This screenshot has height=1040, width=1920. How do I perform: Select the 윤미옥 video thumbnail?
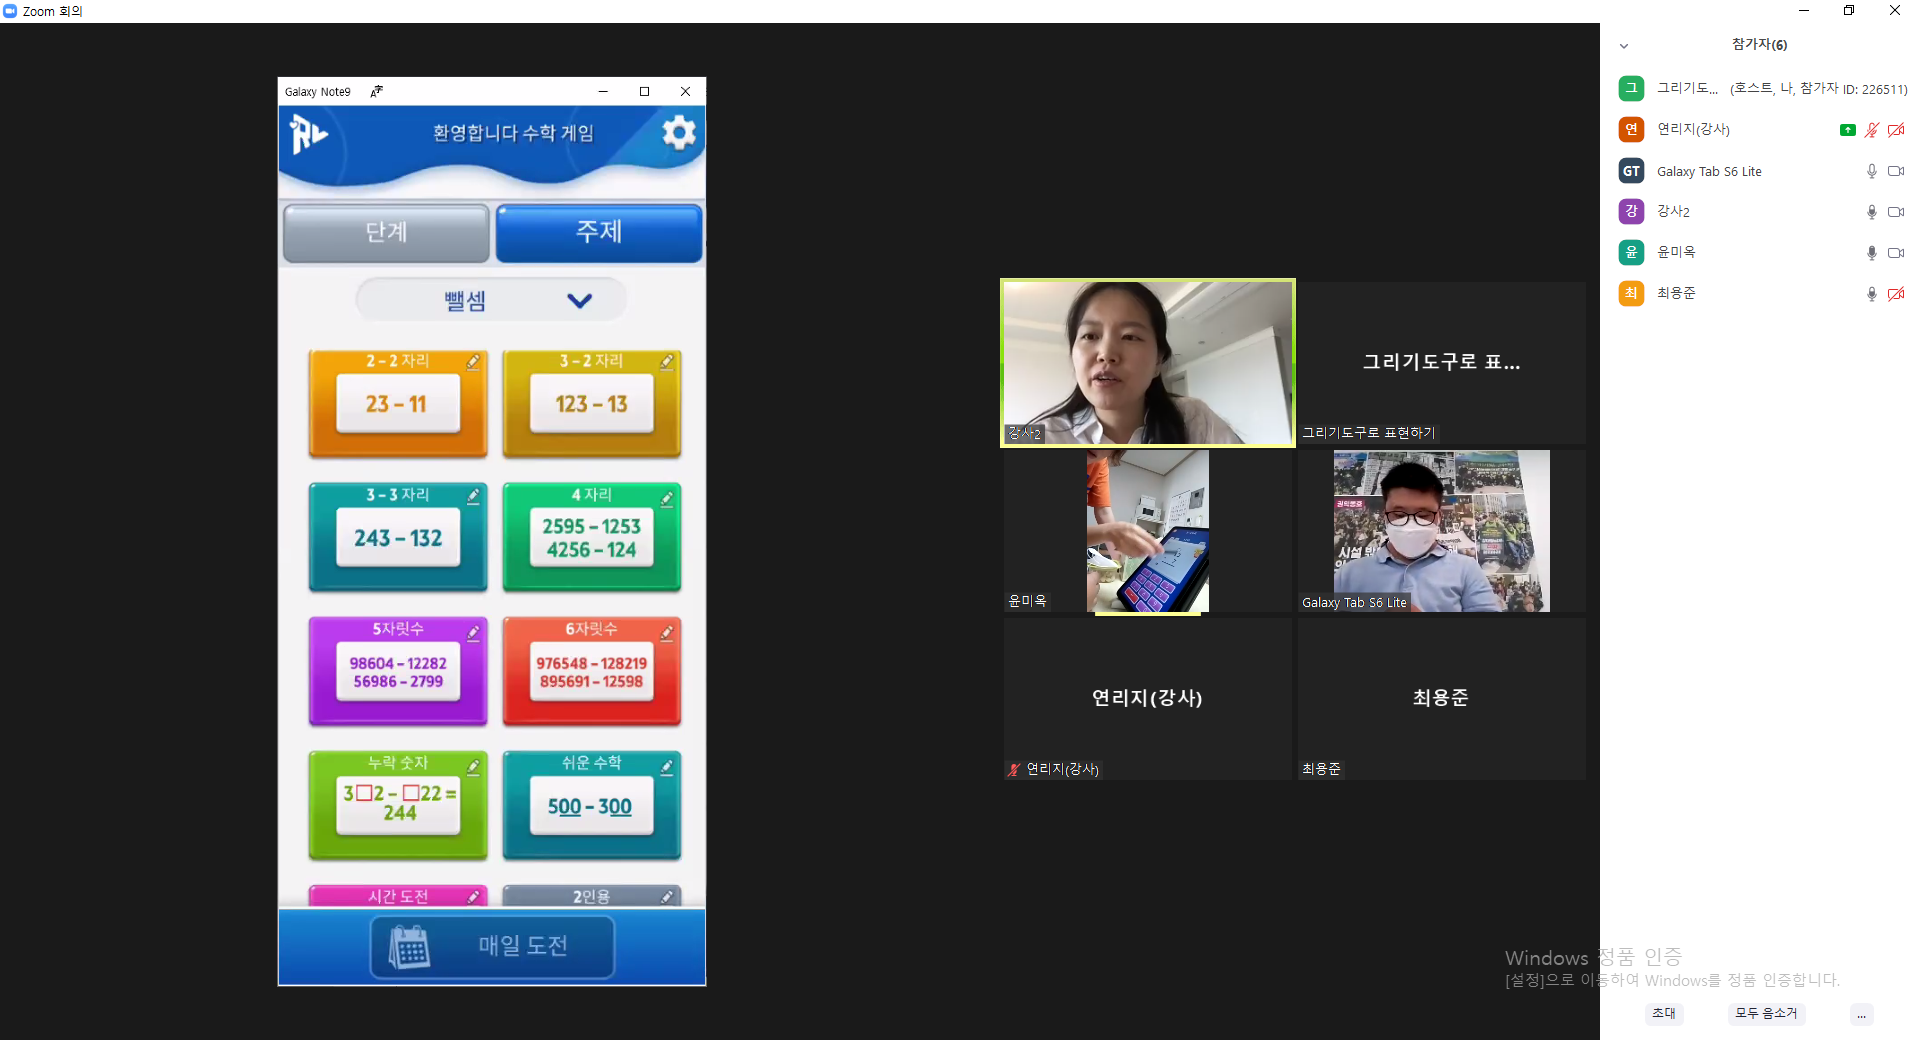click(x=1148, y=531)
